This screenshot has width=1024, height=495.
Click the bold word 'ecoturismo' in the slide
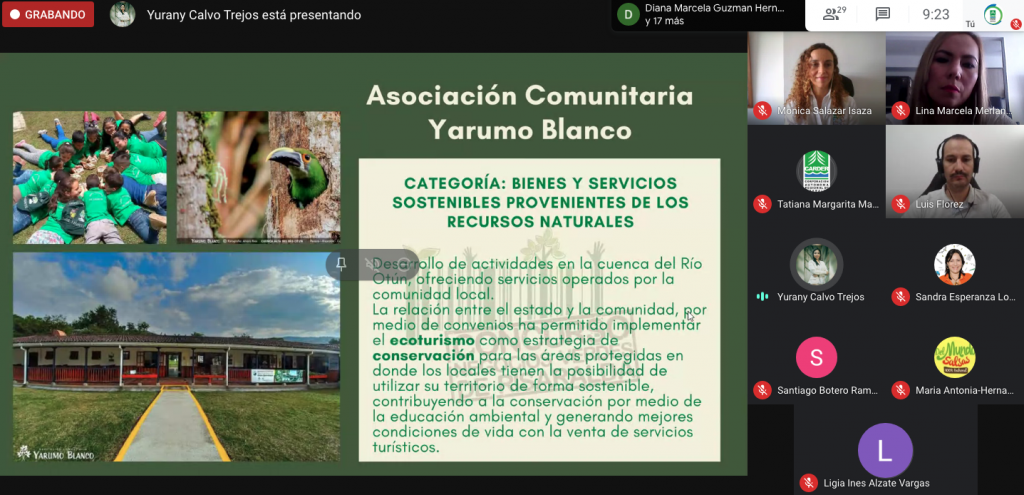[432, 340]
